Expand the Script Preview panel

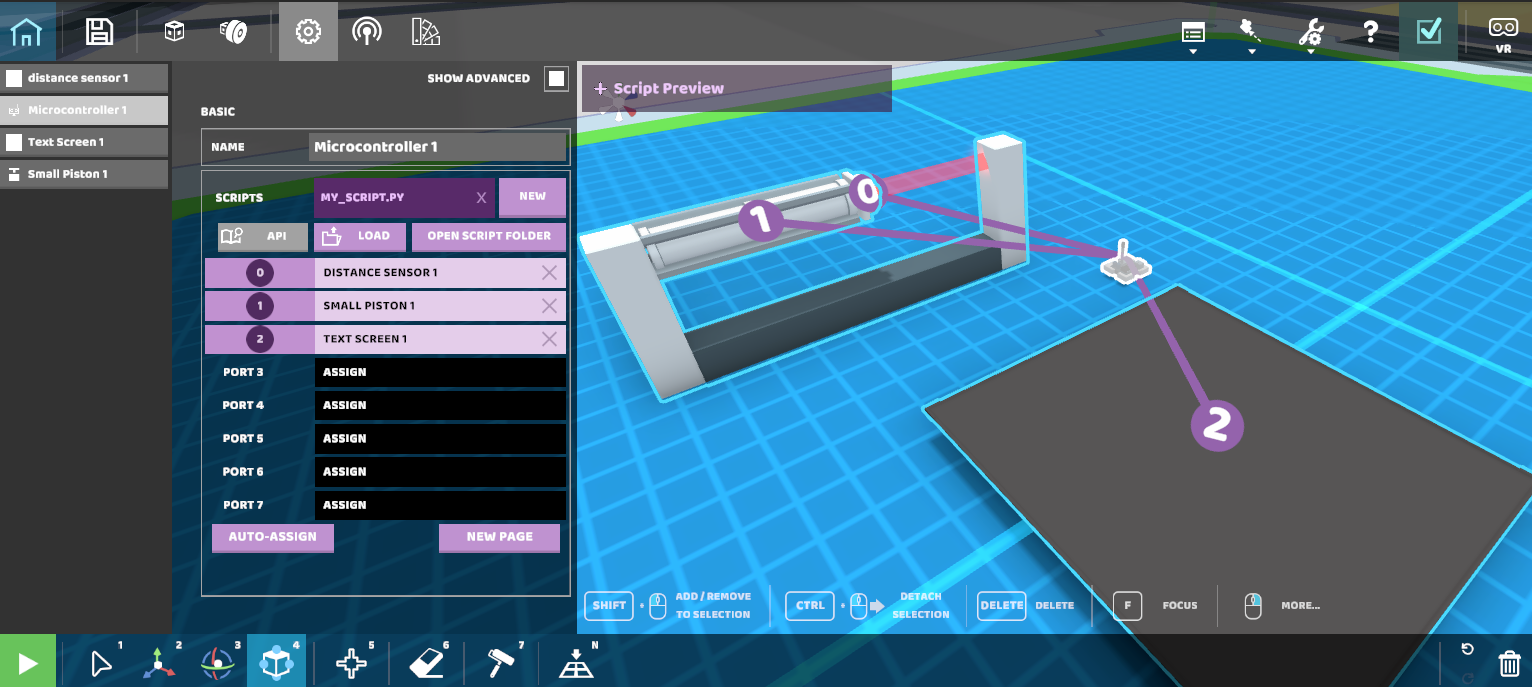coord(736,88)
